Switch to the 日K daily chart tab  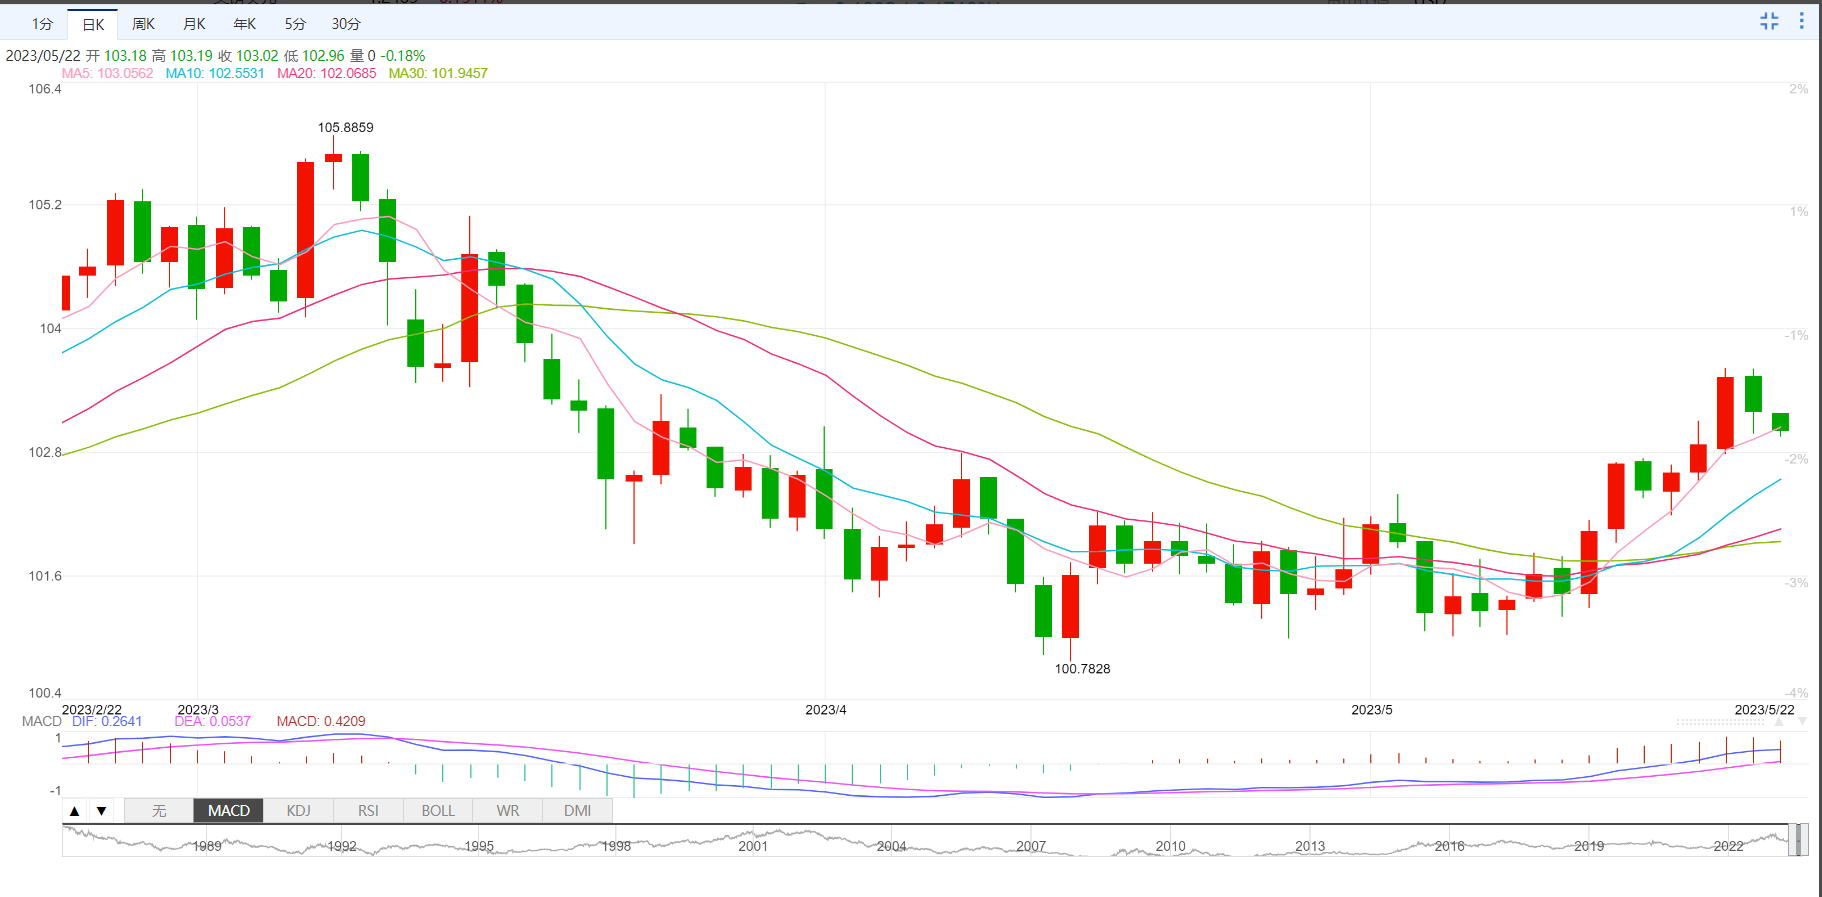pyautogui.click(x=93, y=24)
